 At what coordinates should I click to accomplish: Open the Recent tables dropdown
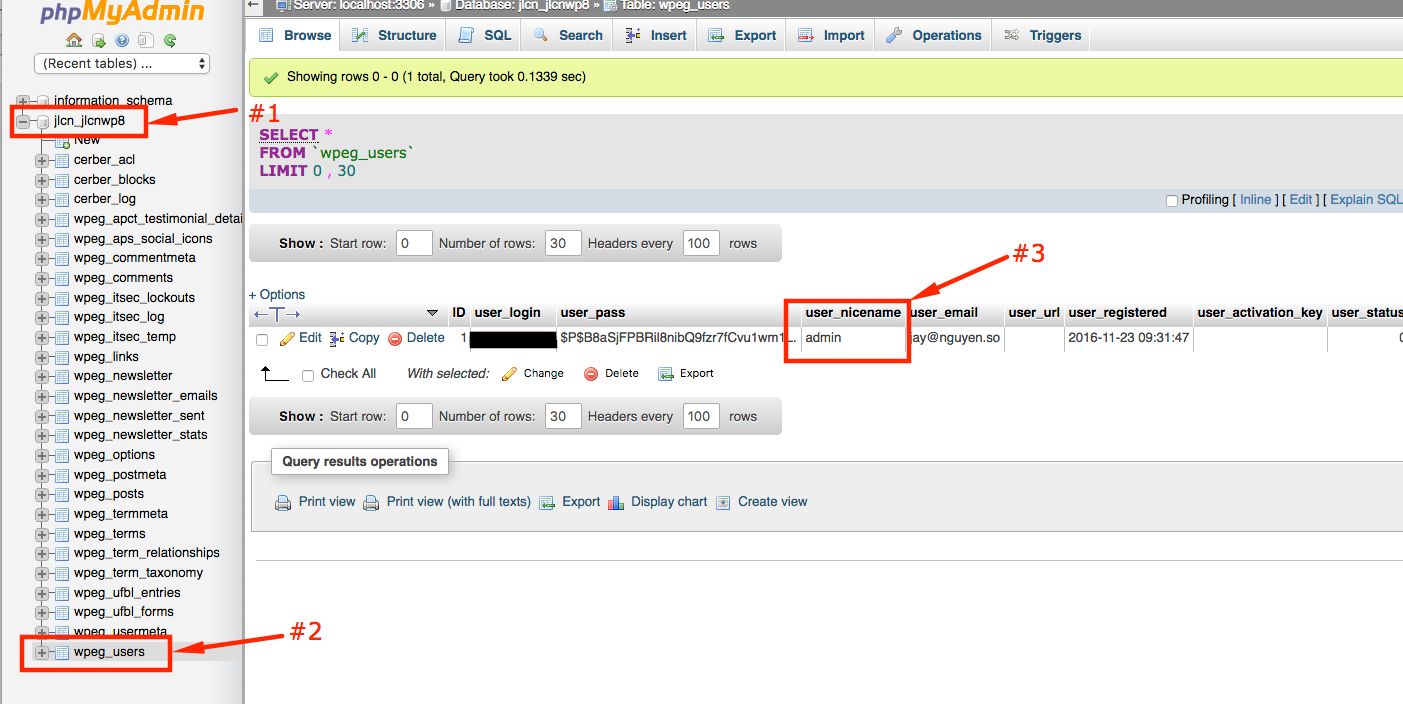122,64
